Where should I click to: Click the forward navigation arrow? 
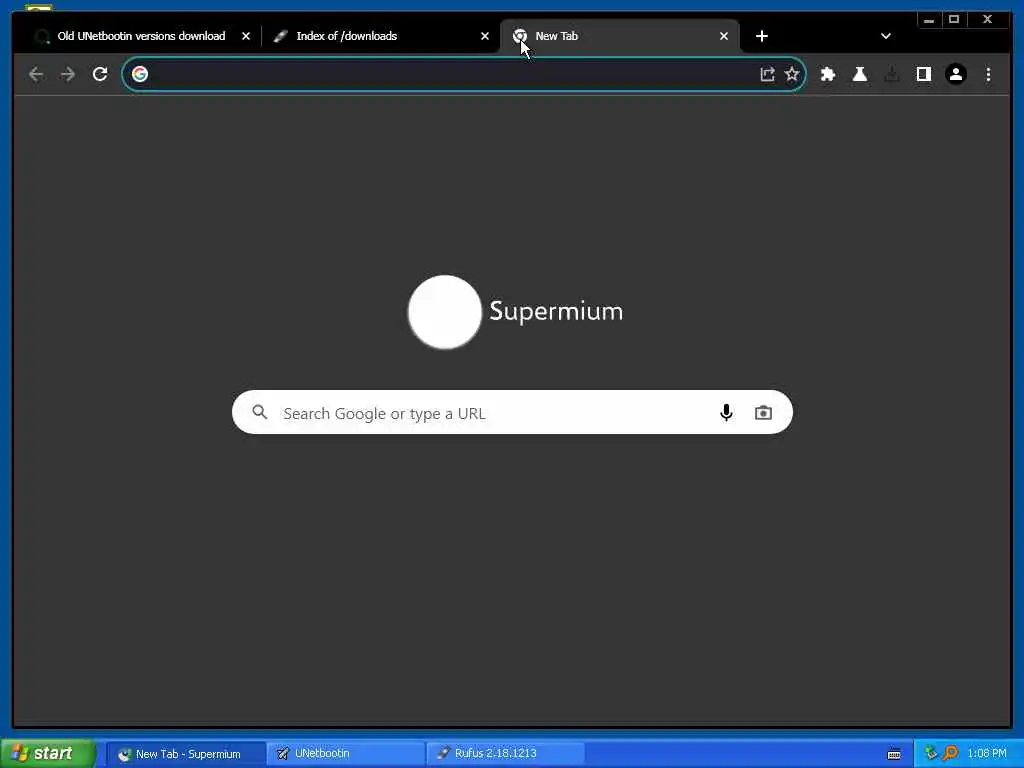click(x=68, y=74)
